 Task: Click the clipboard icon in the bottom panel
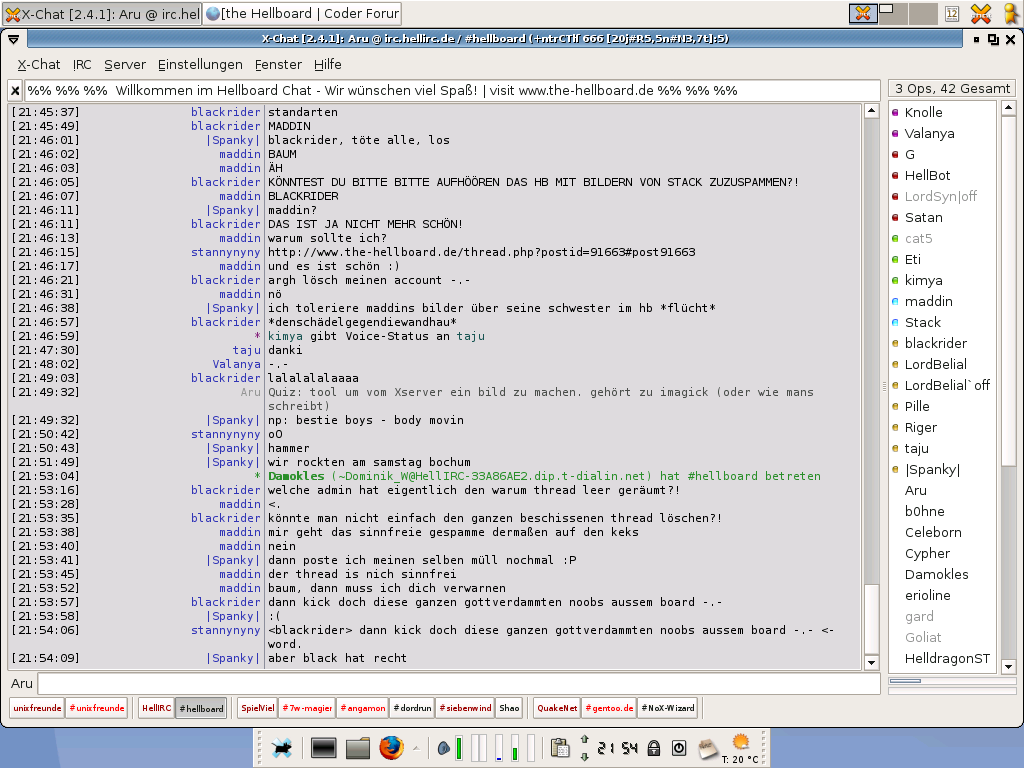click(x=560, y=747)
